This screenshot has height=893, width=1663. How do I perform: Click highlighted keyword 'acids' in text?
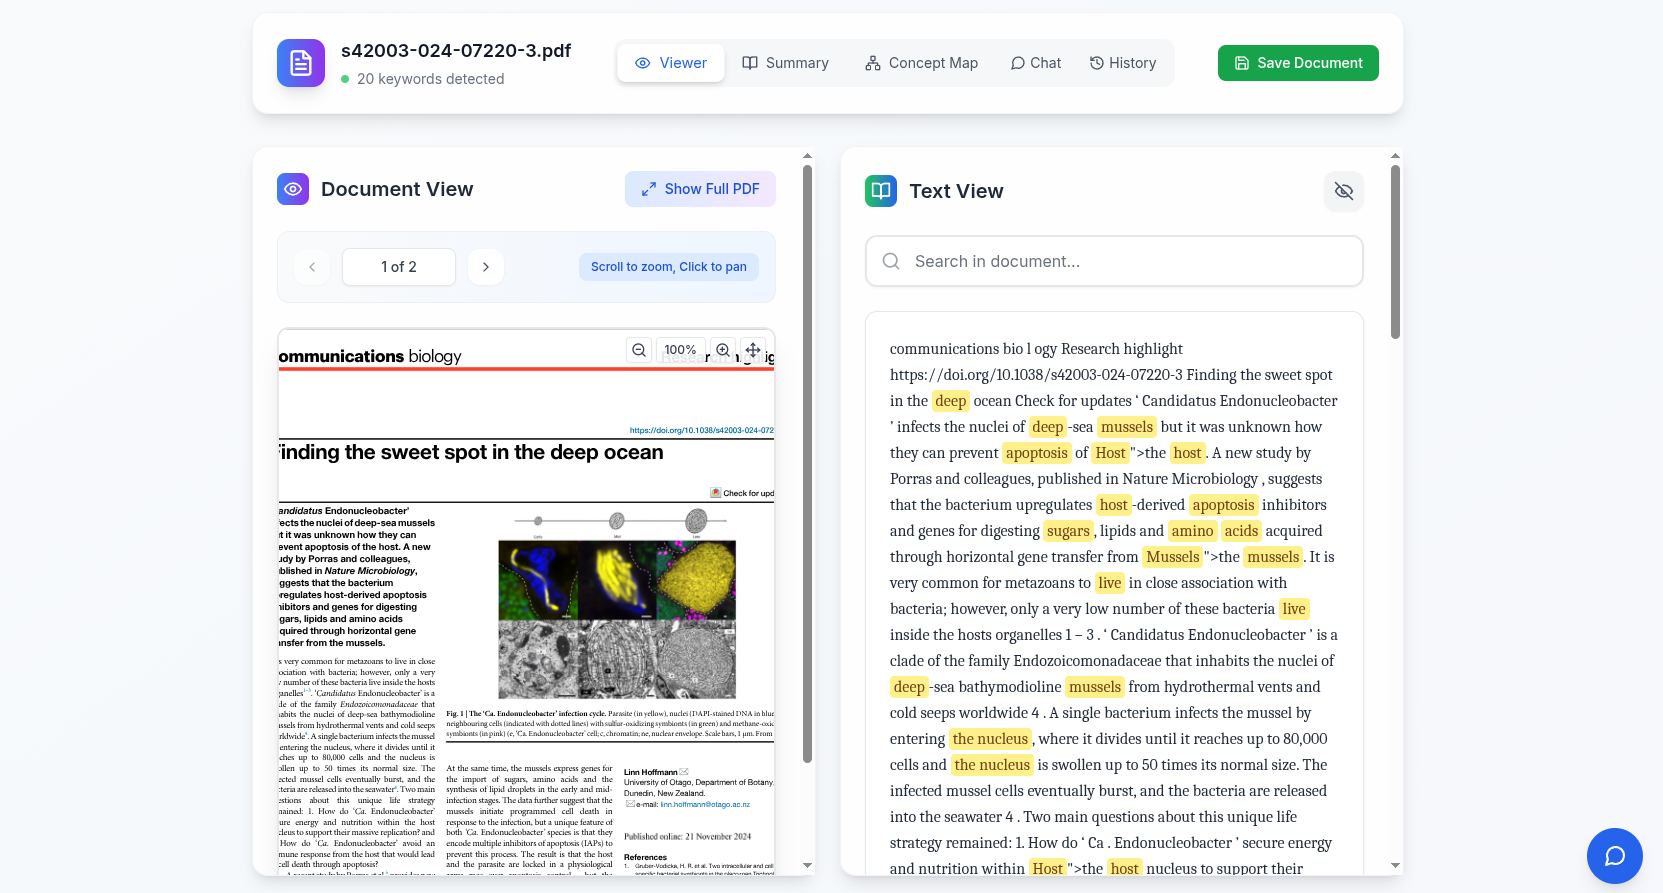click(x=1241, y=531)
